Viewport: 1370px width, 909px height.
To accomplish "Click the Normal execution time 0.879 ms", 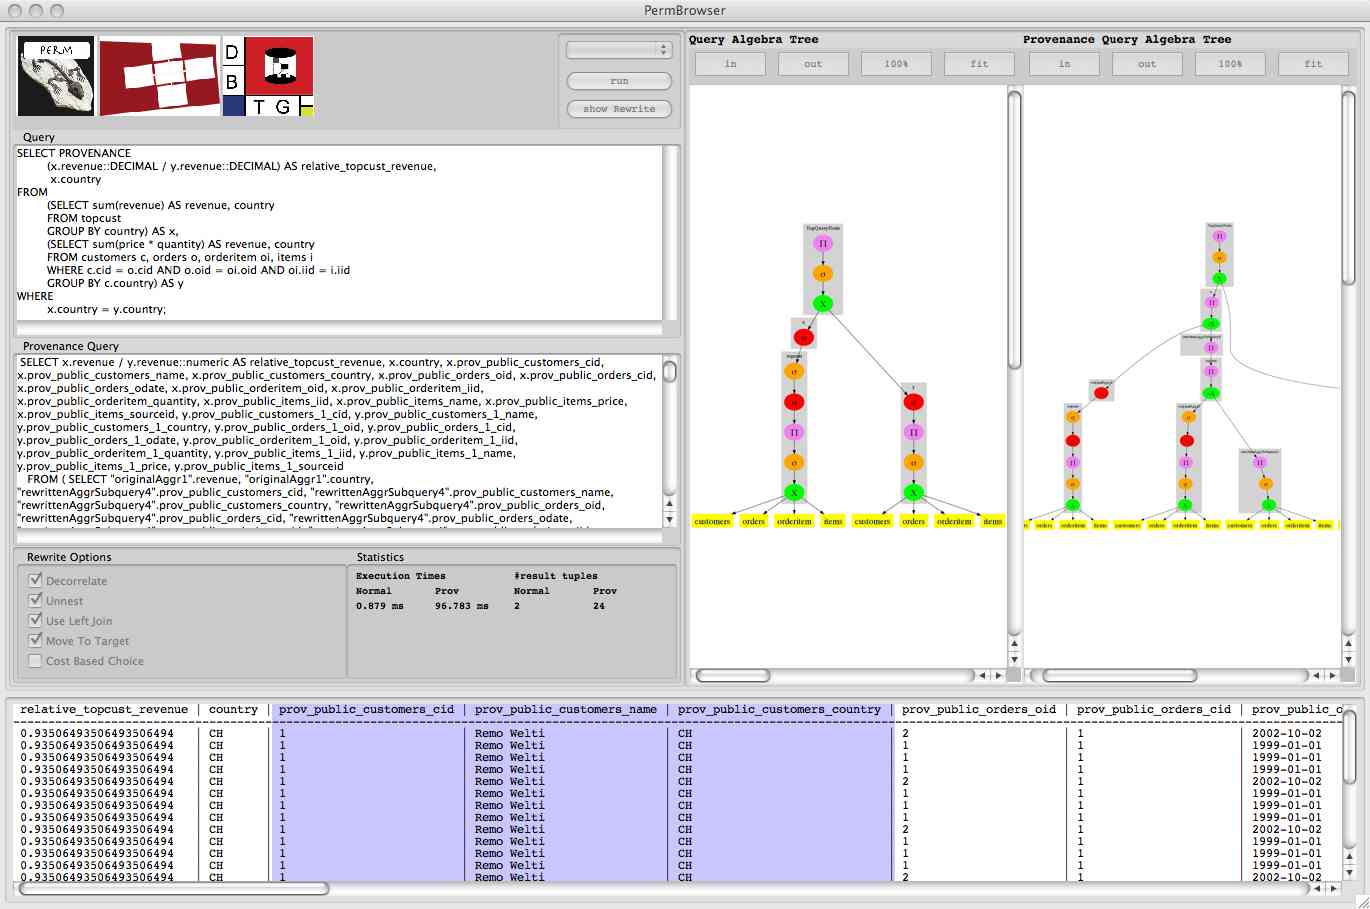I will (x=382, y=606).
